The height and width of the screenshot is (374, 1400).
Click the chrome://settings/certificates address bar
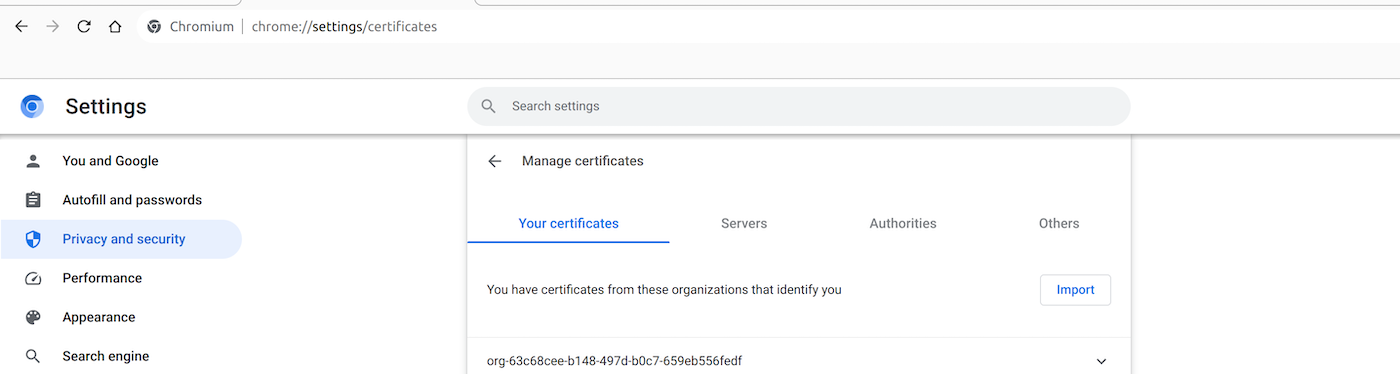(344, 27)
